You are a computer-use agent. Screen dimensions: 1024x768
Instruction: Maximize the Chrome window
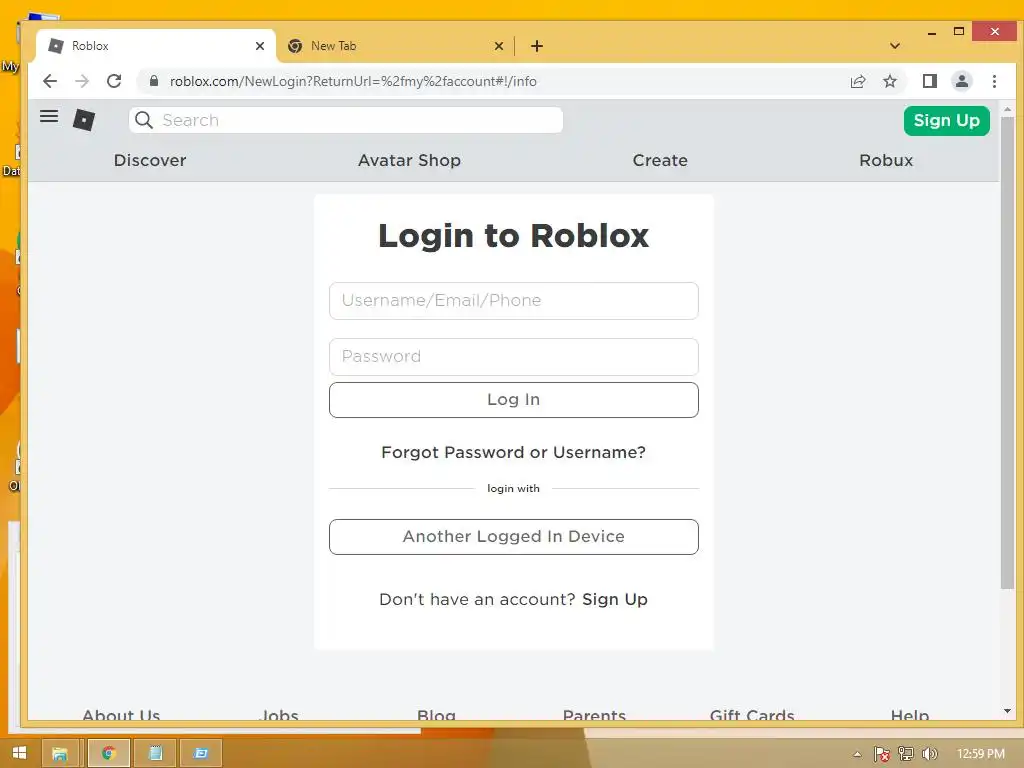point(958,31)
